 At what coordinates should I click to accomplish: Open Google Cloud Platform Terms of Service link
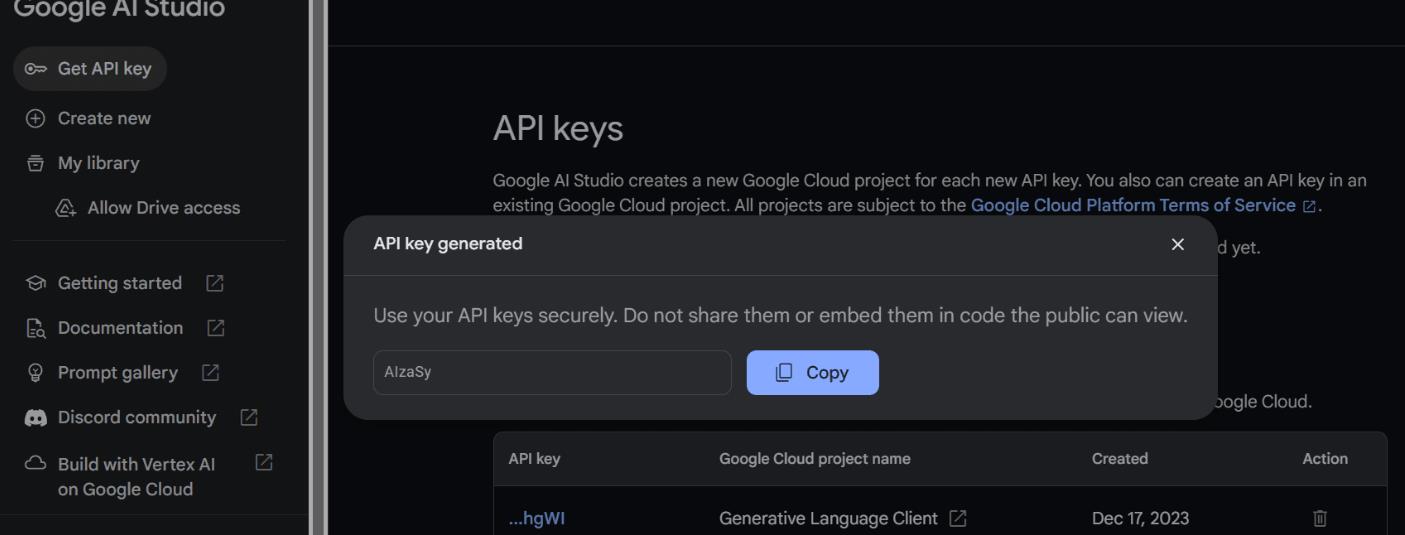coord(1133,205)
